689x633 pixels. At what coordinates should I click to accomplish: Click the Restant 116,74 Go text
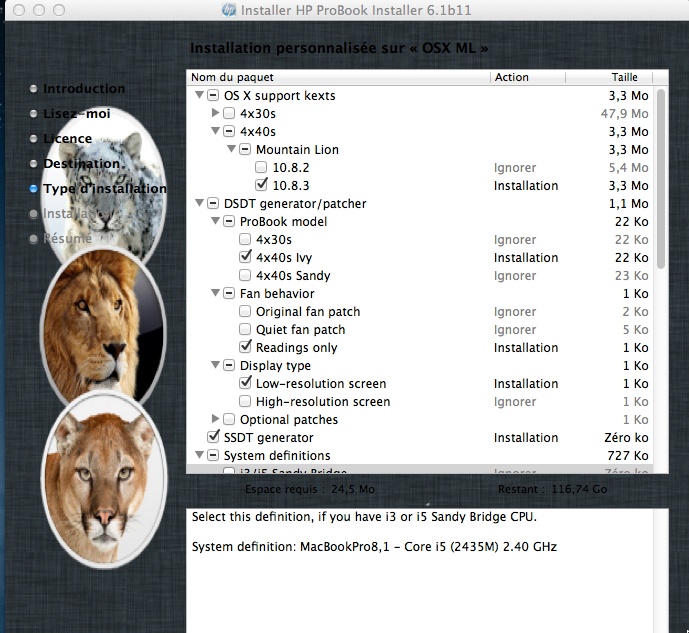tap(552, 489)
